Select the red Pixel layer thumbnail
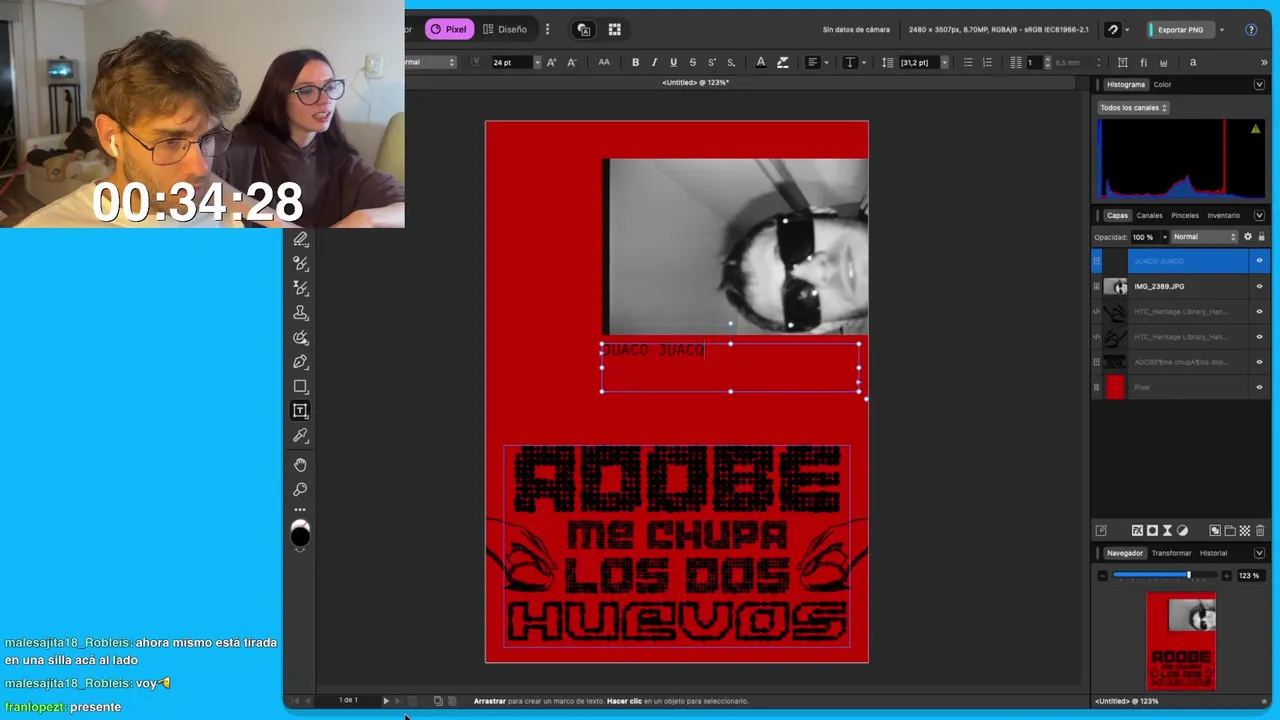Viewport: 1280px width, 720px height. click(1115, 387)
